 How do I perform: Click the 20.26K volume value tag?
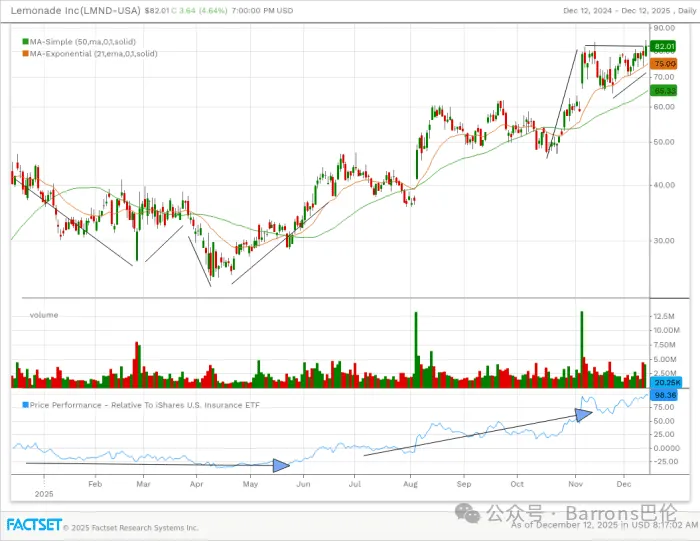point(664,383)
